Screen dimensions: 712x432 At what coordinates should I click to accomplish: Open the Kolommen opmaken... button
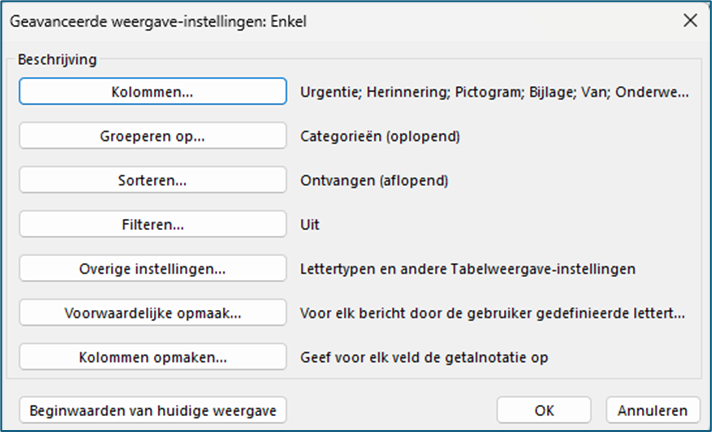pyautogui.click(x=152, y=357)
